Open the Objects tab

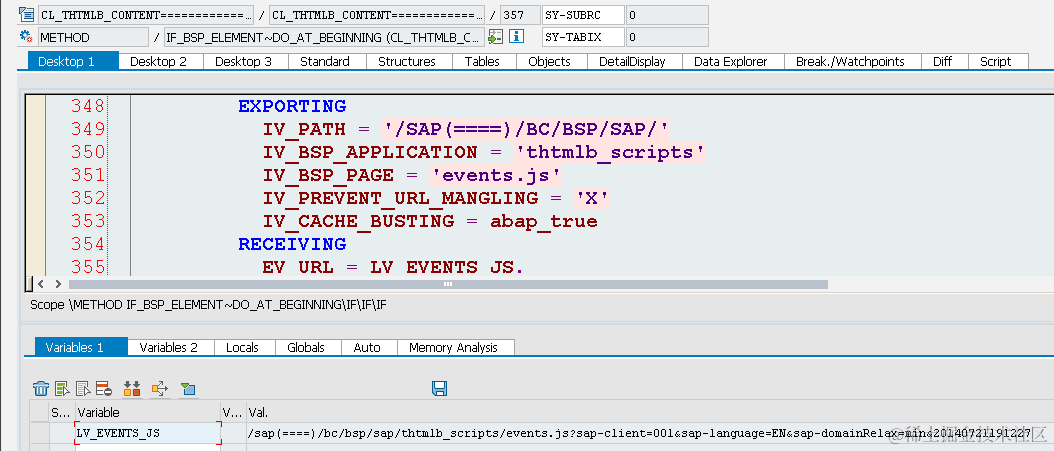click(x=549, y=61)
